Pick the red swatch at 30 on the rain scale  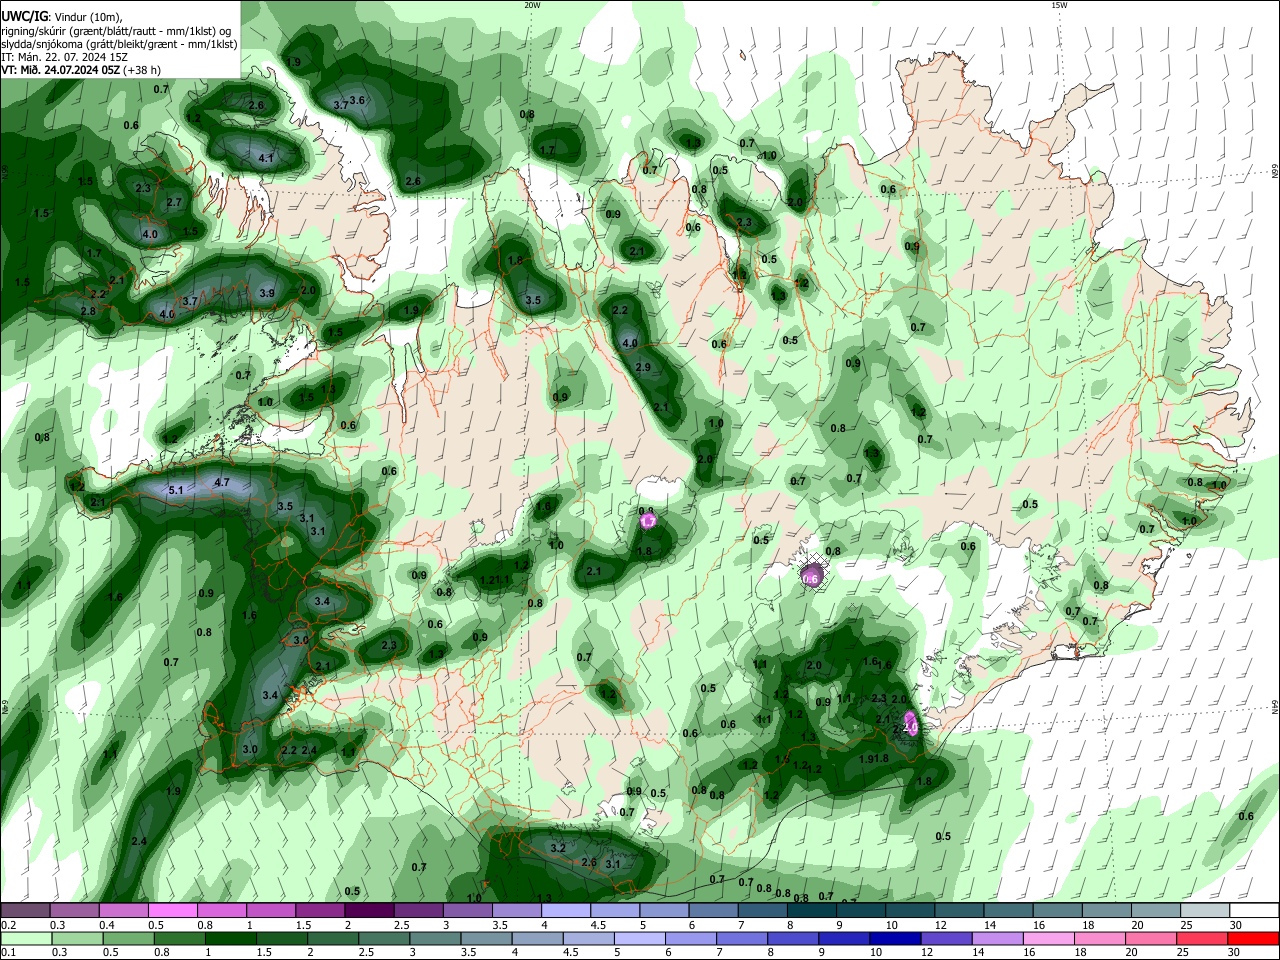click(x=1253, y=938)
